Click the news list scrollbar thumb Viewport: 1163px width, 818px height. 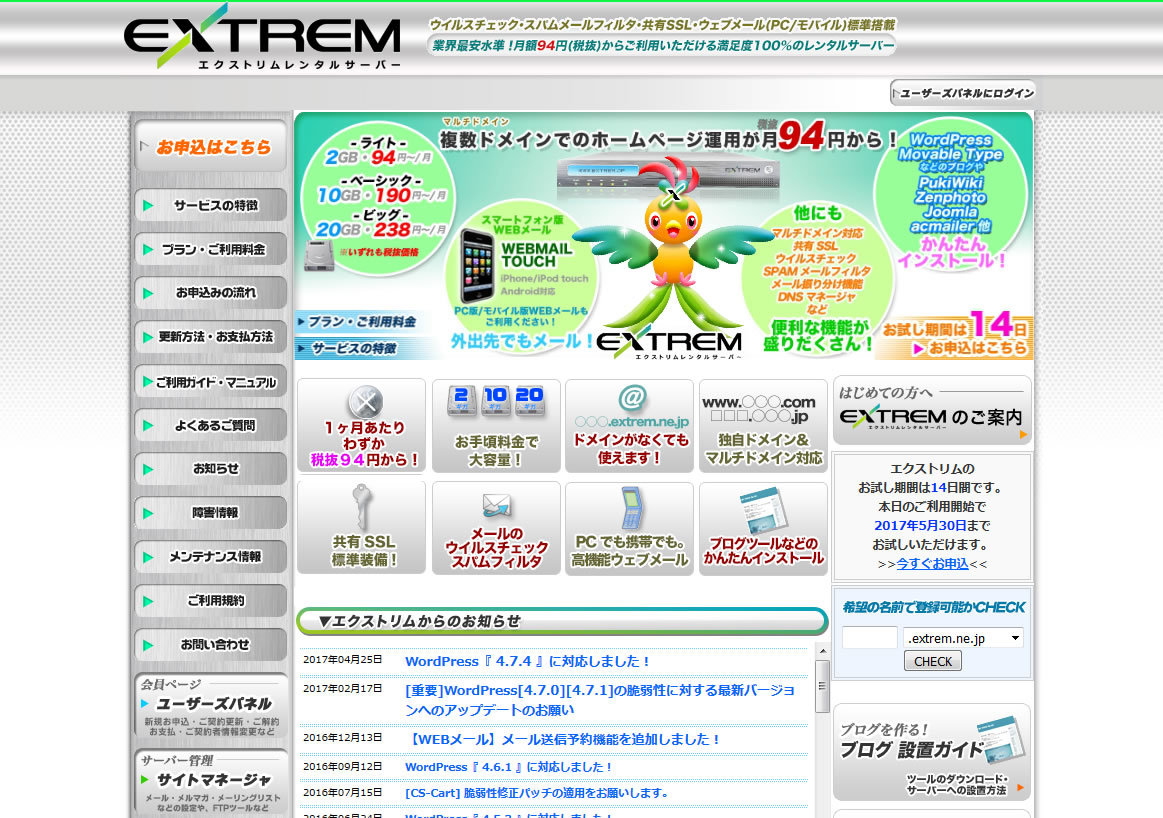pos(822,686)
